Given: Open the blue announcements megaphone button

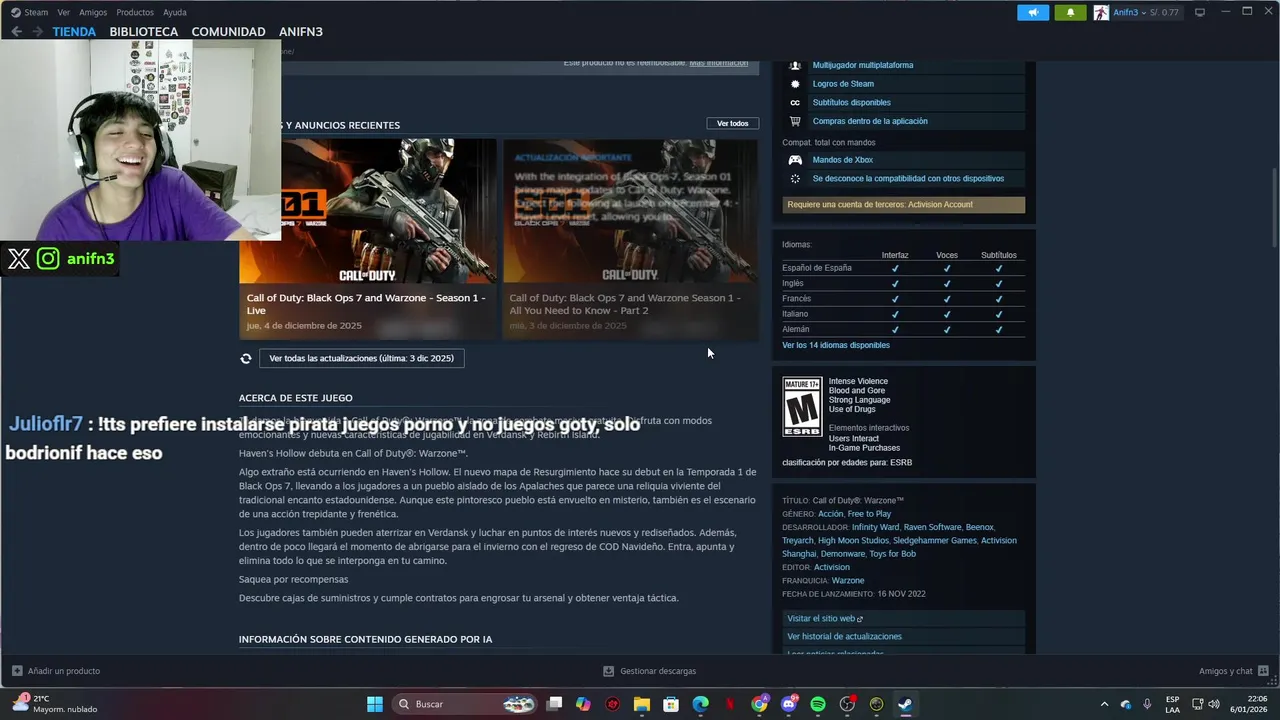Looking at the screenshot, I should coord(1033,12).
